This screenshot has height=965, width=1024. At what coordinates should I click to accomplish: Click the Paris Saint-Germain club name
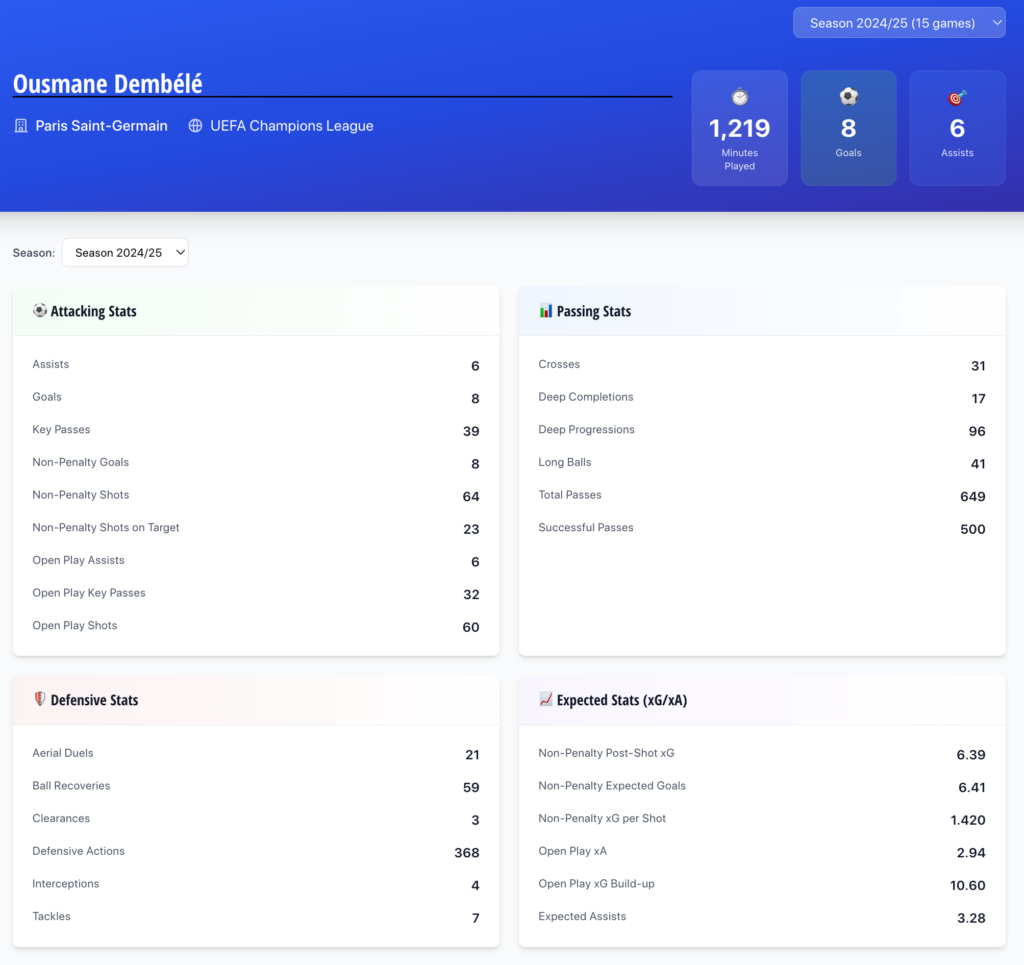tap(101, 126)
